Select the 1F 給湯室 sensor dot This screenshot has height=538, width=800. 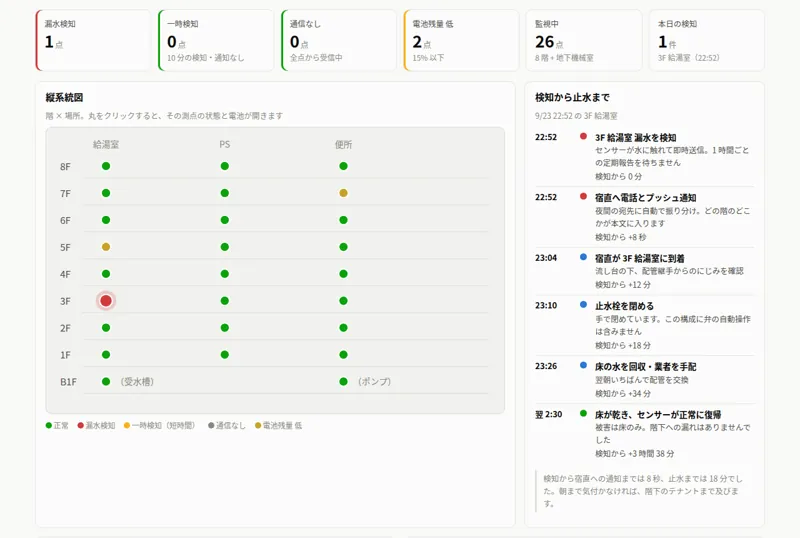tap(106, 355)
